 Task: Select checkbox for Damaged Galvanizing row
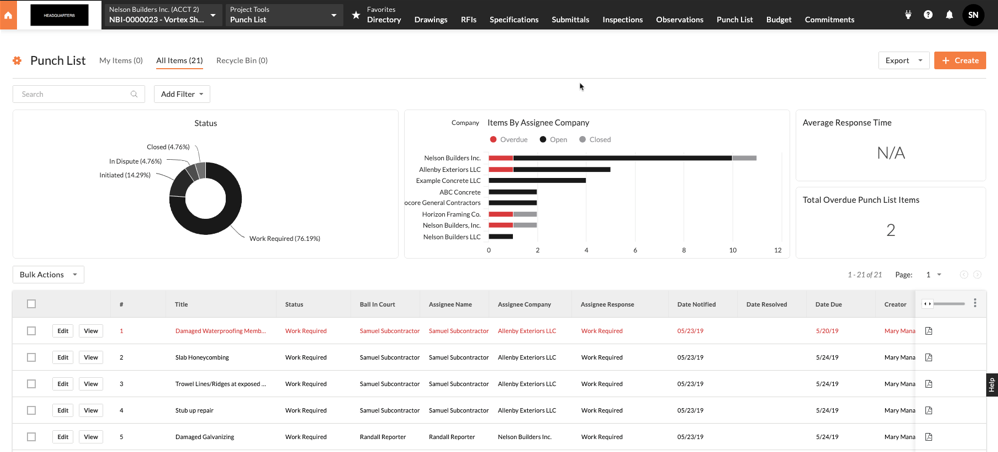click(31, 437)
